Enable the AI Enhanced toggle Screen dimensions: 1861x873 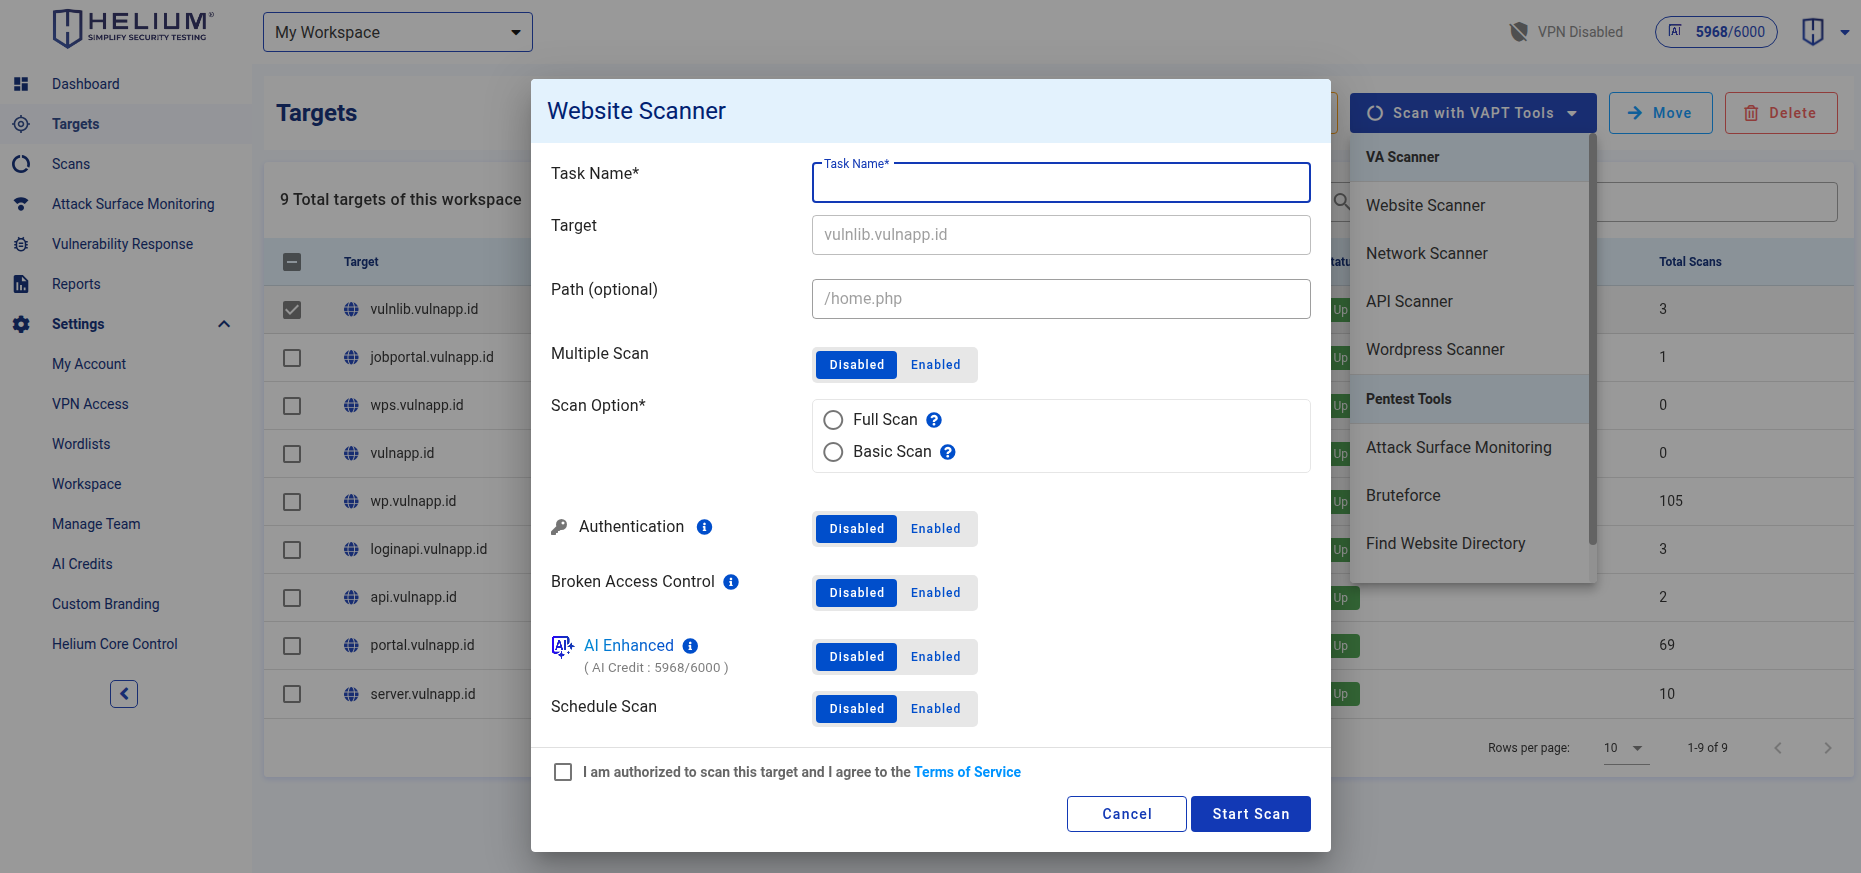pyautogui.click(x=936, y=657)
